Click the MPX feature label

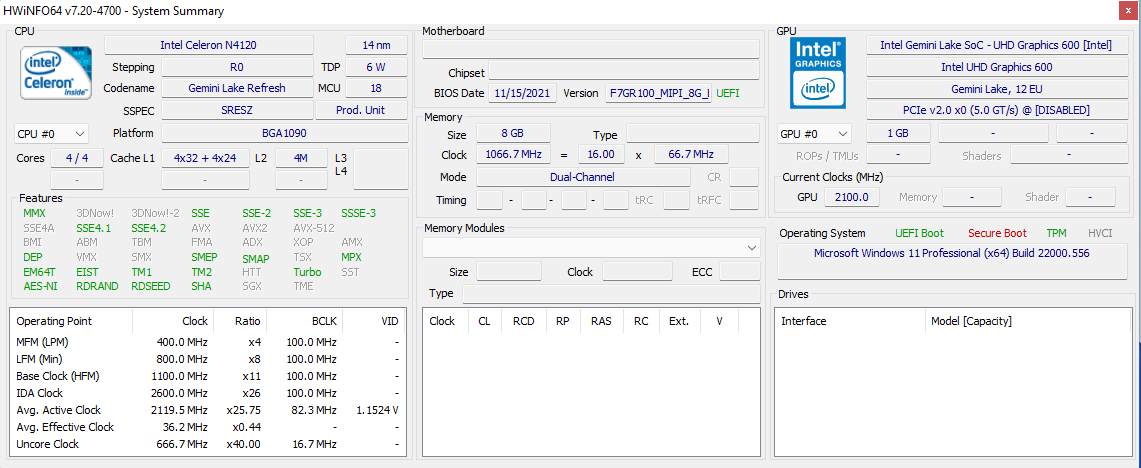tap(351, 257)
